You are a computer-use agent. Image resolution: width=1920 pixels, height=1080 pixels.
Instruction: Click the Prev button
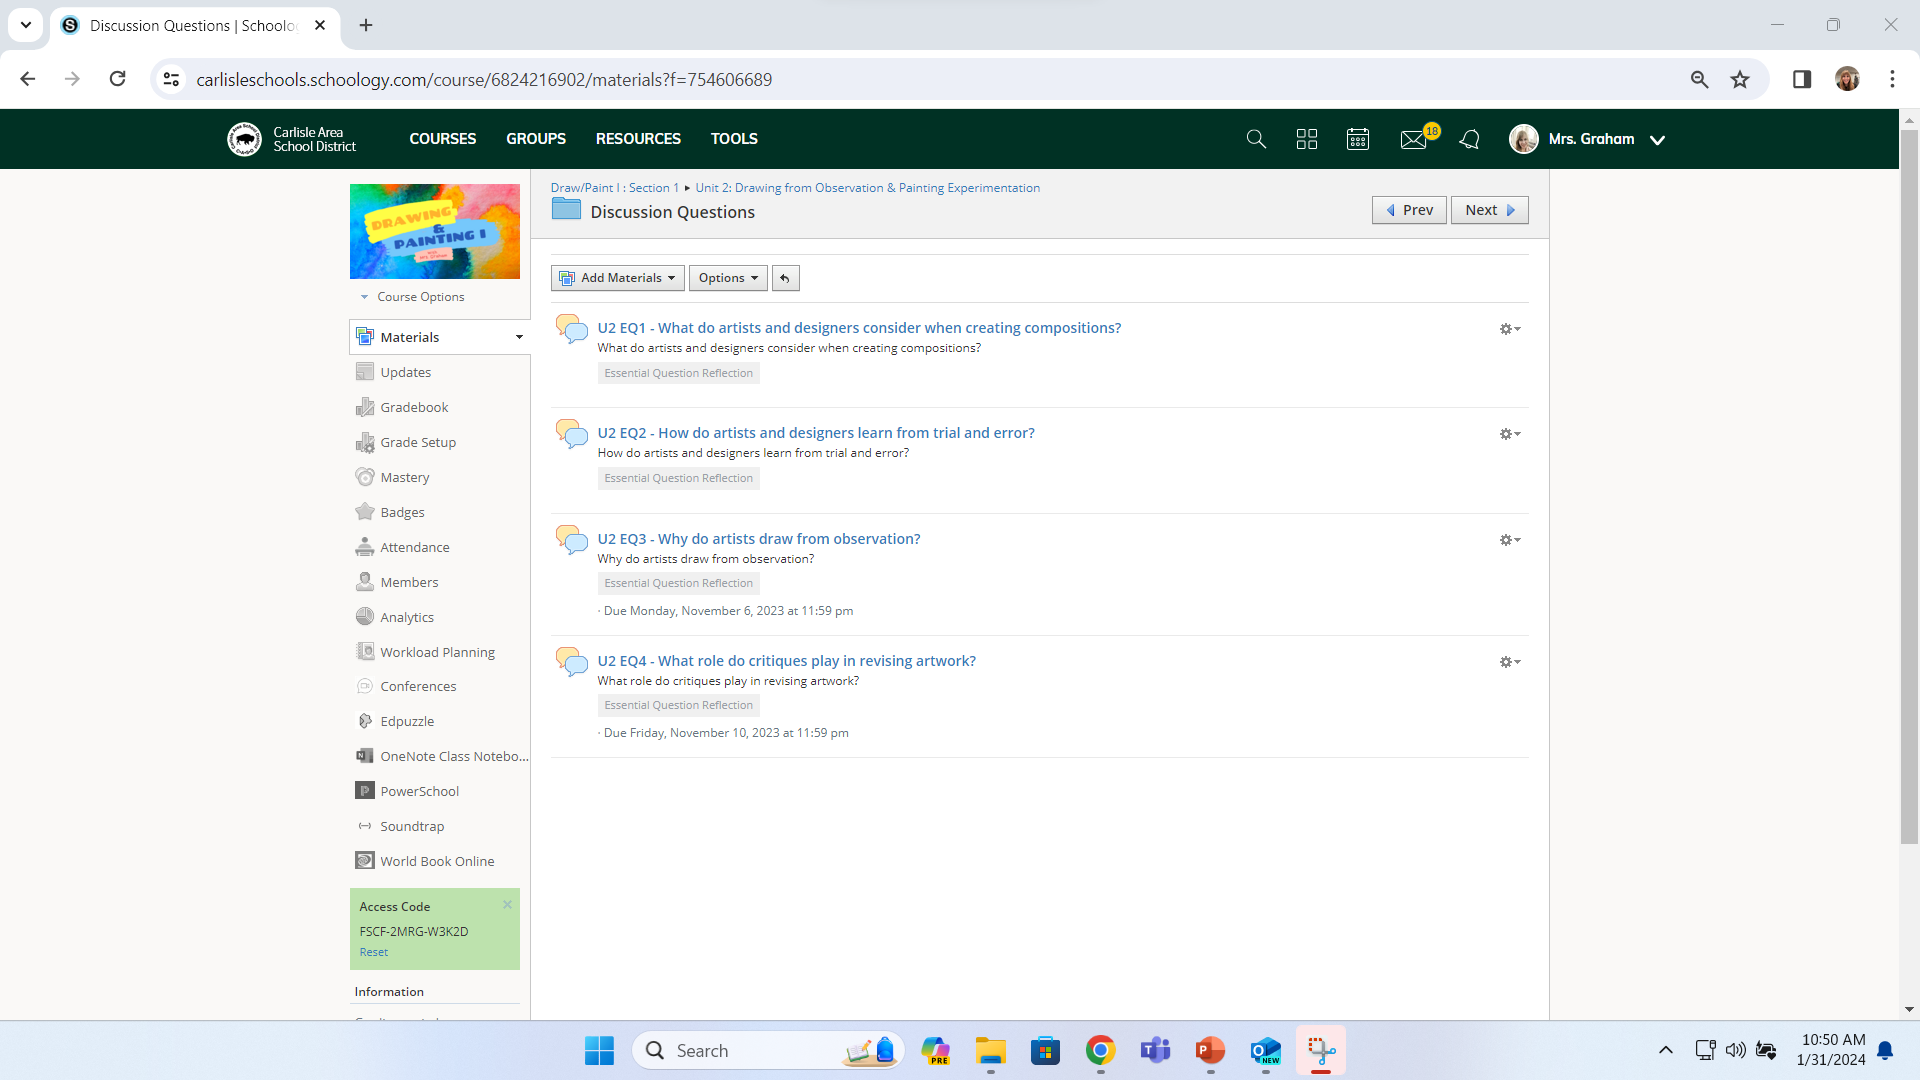(1409, 210)
